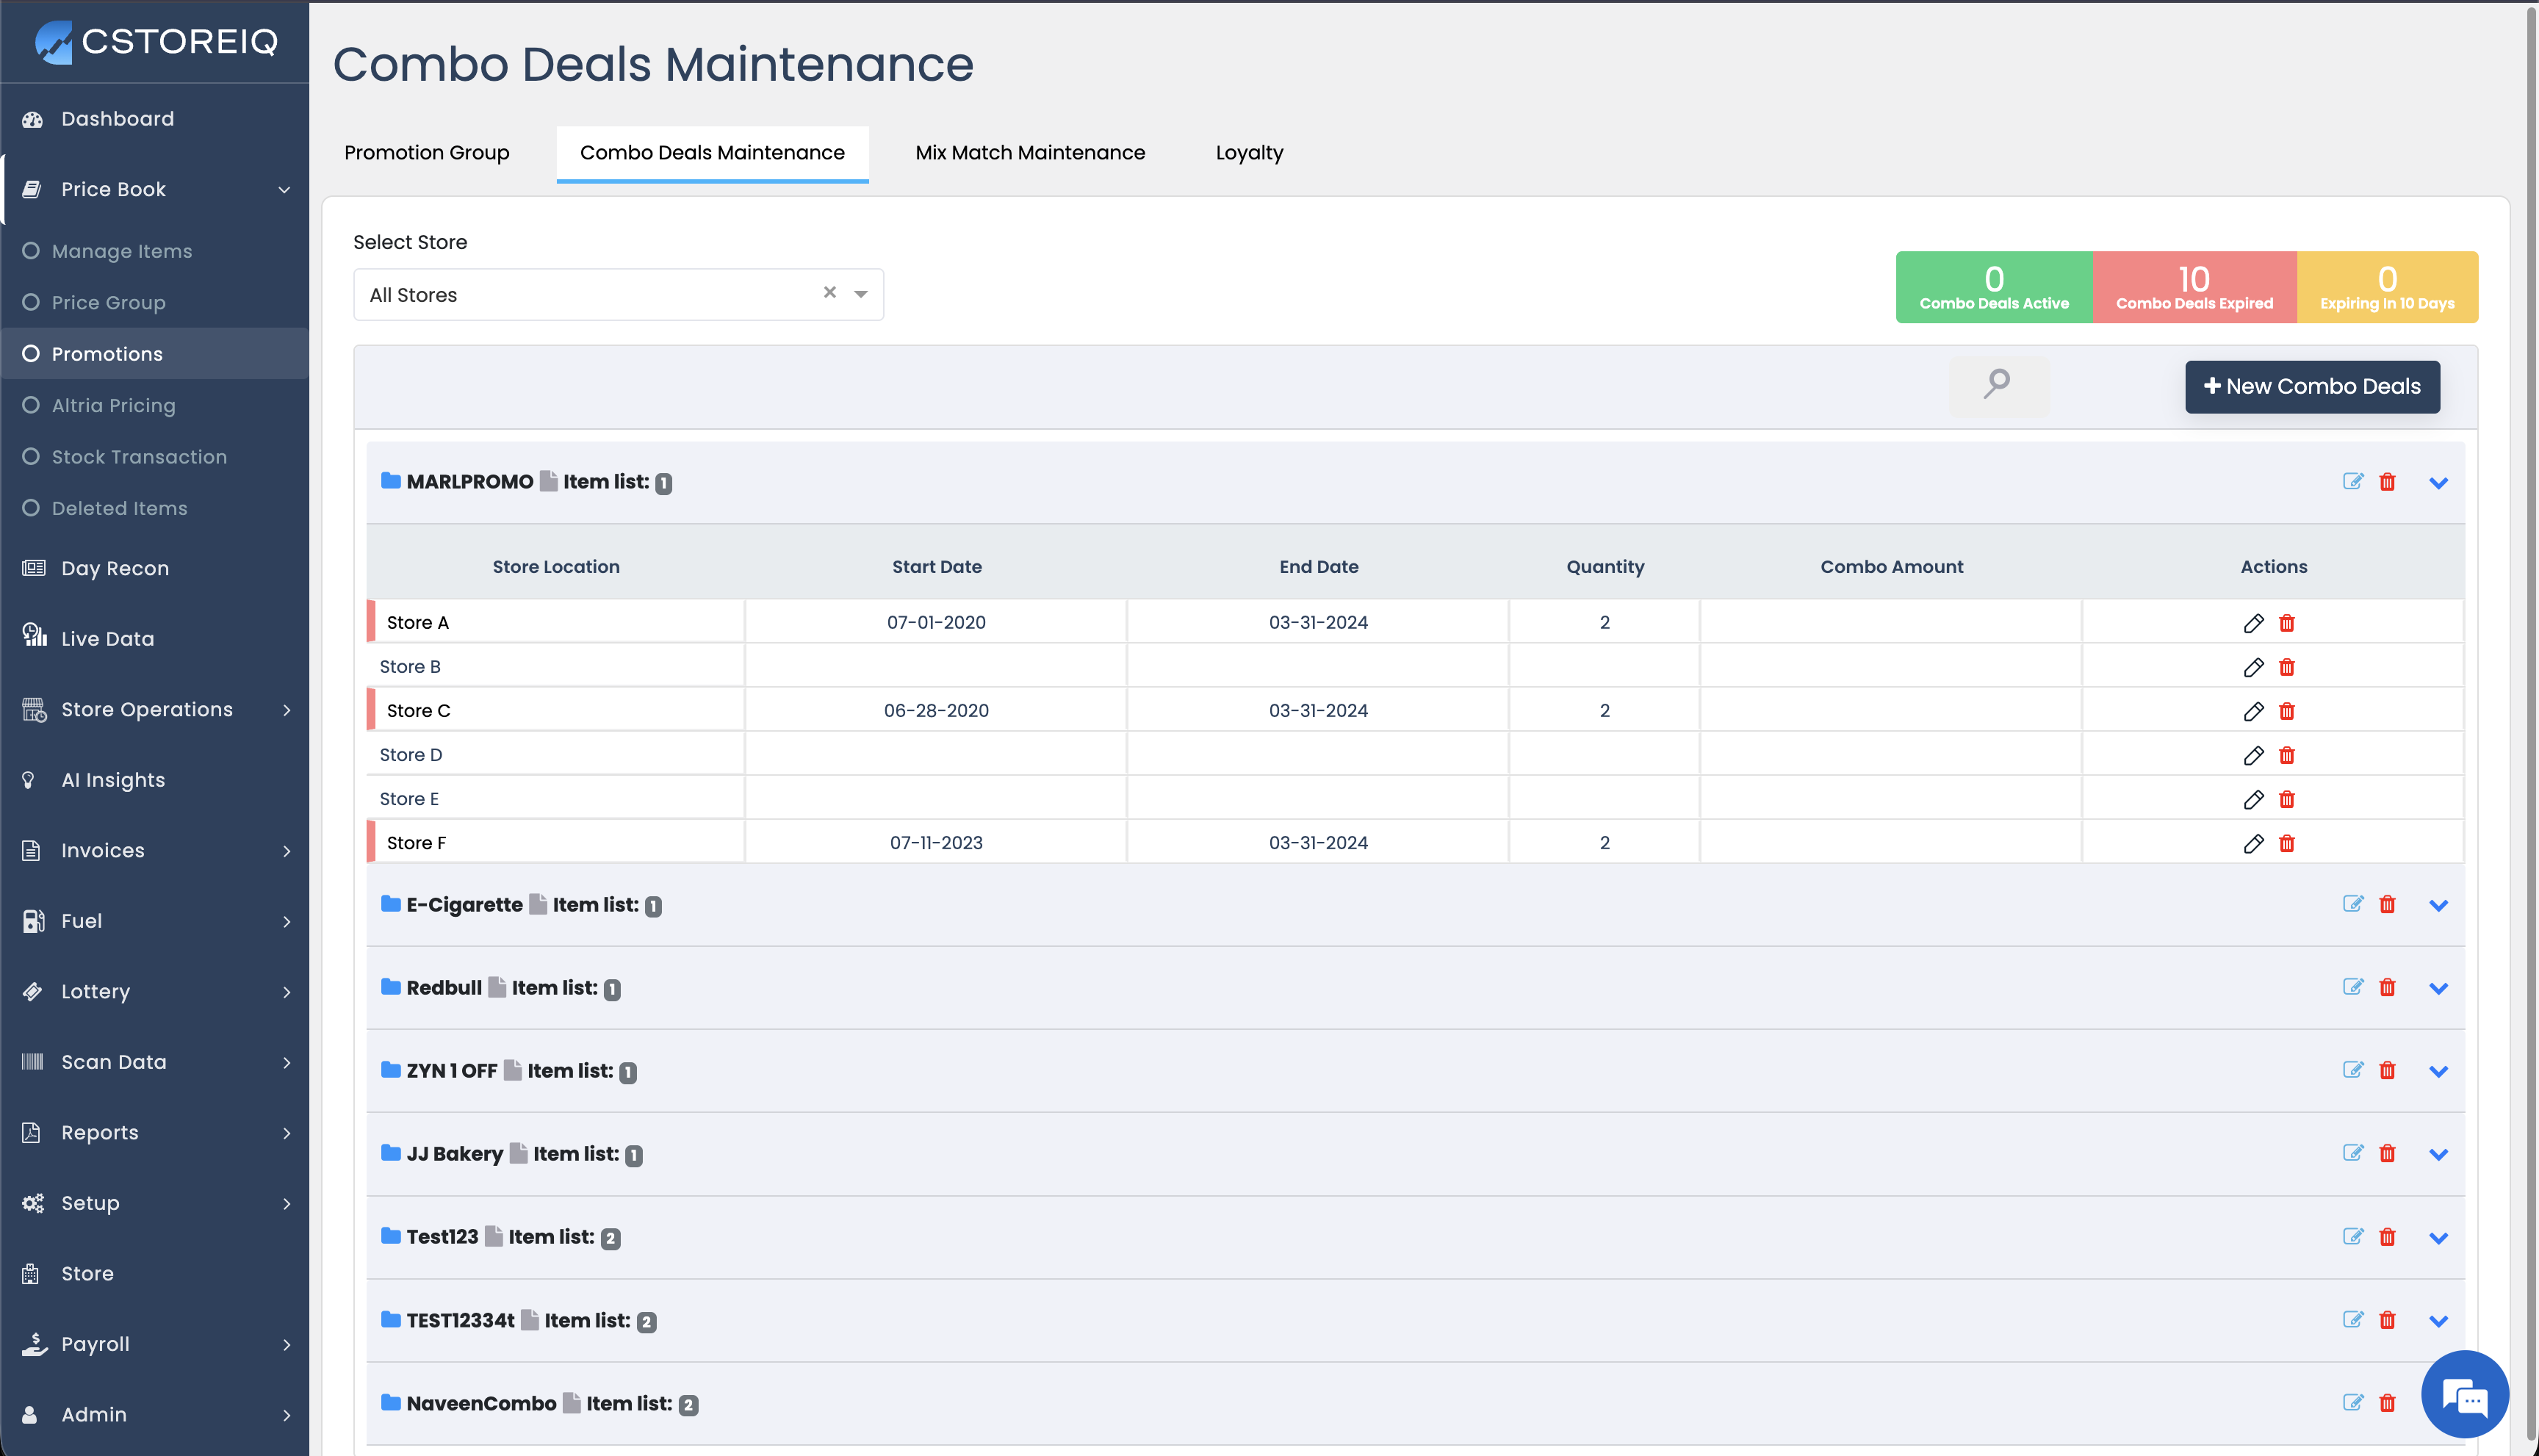Click the Store B location link

410,667
